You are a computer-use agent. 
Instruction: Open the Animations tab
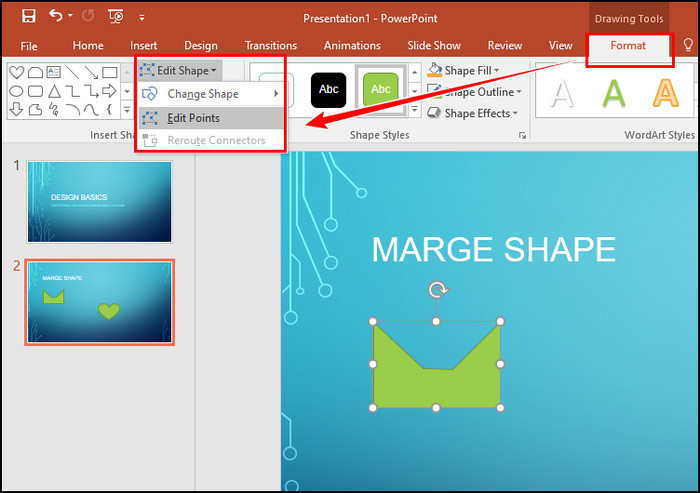[x=352, y=46]
